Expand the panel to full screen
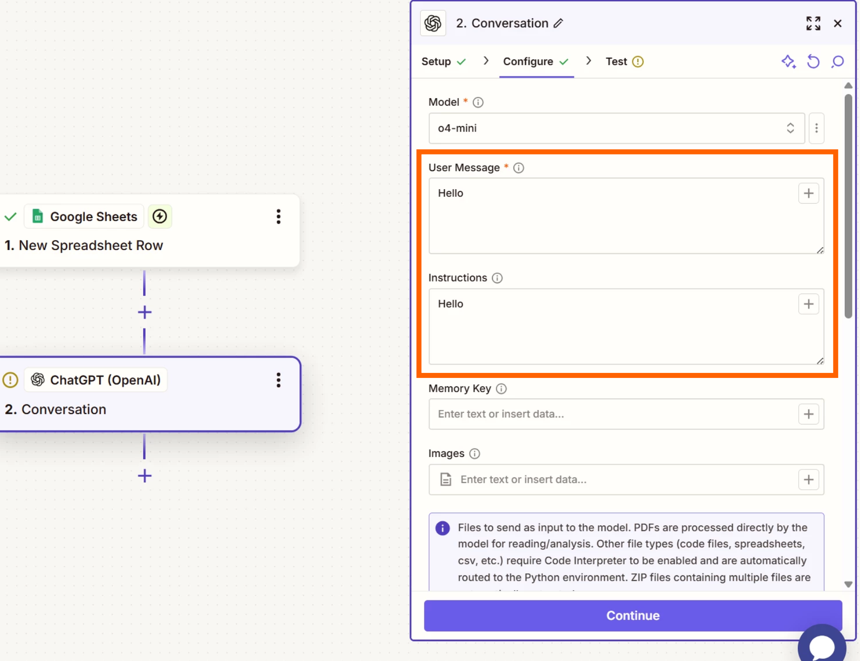860x661 pixels. point(813,23)
